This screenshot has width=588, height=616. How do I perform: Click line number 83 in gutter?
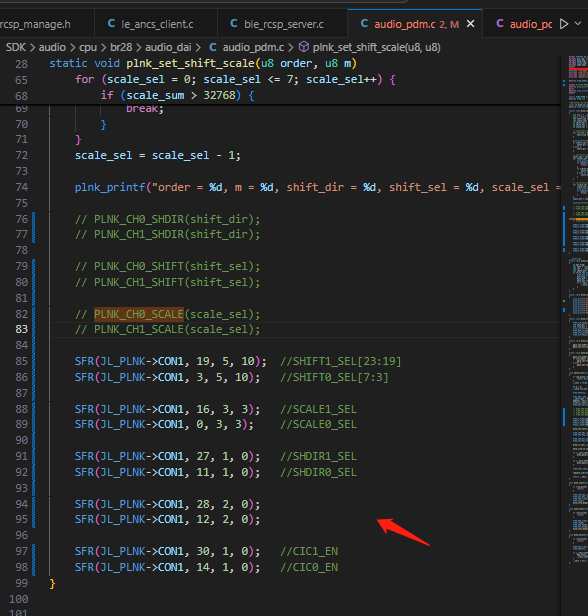click(22, 329)
